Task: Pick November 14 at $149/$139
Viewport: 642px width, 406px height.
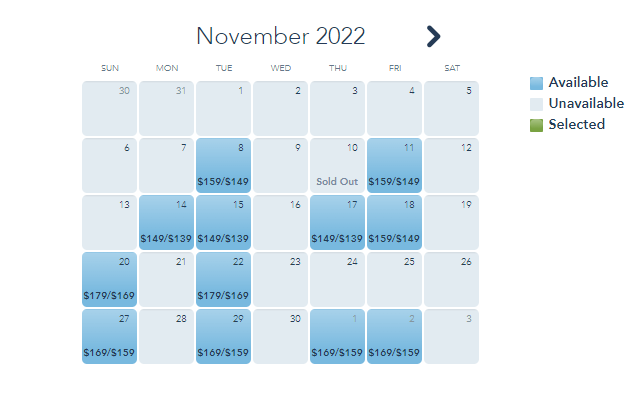Action: [166, 222]
